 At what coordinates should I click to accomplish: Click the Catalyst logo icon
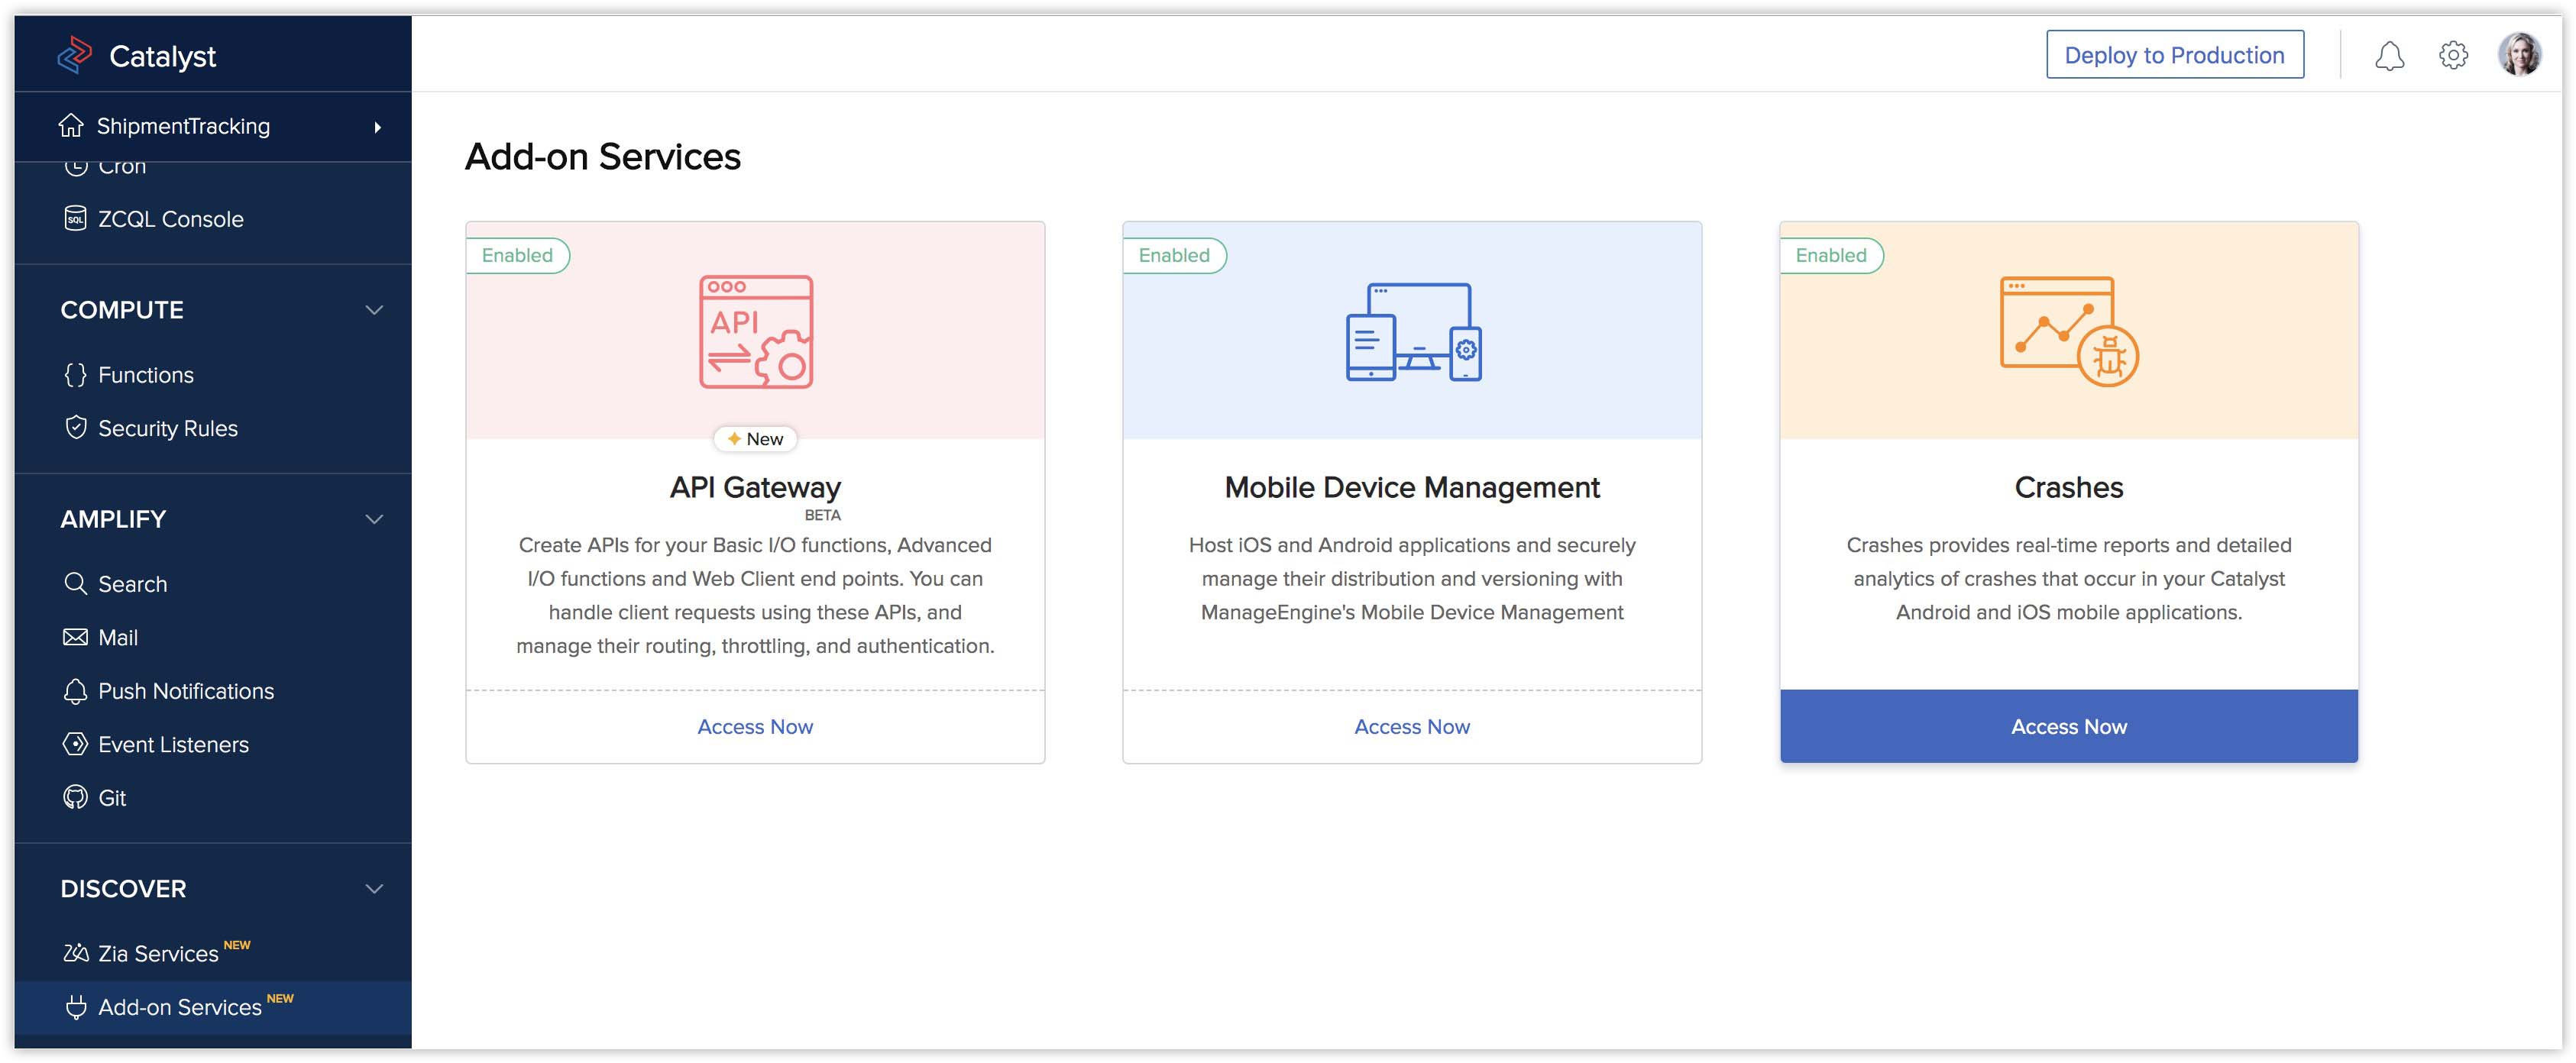(x=75, y=55)
